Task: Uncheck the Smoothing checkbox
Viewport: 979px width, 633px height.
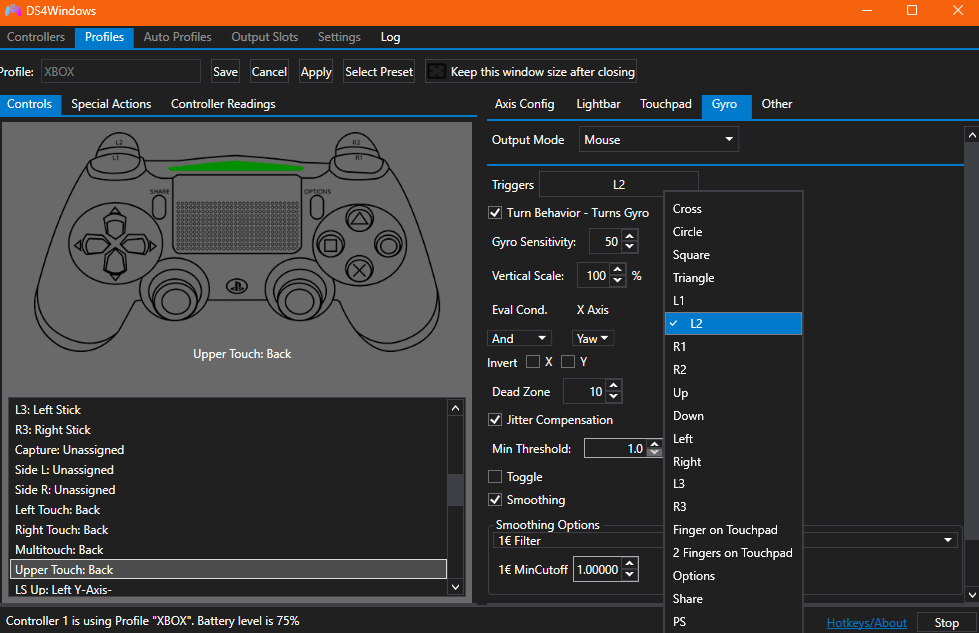Action: coord(495,500)
